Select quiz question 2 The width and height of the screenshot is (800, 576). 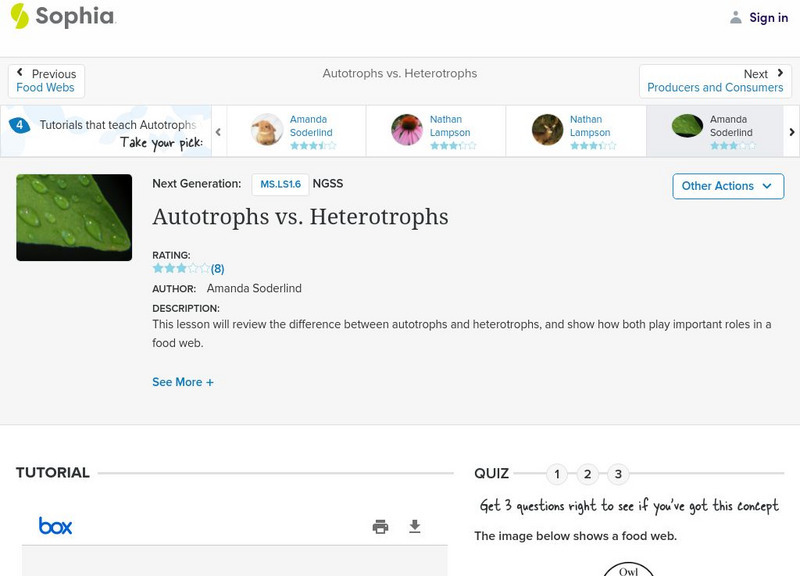pos(588,474)
